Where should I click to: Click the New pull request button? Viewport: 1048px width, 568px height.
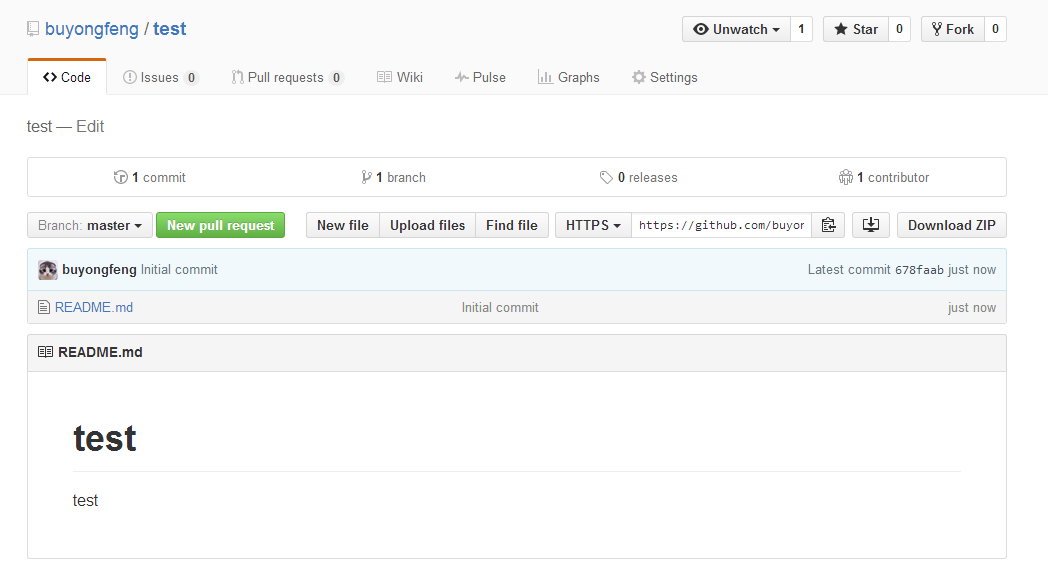[x=220, y=225]
